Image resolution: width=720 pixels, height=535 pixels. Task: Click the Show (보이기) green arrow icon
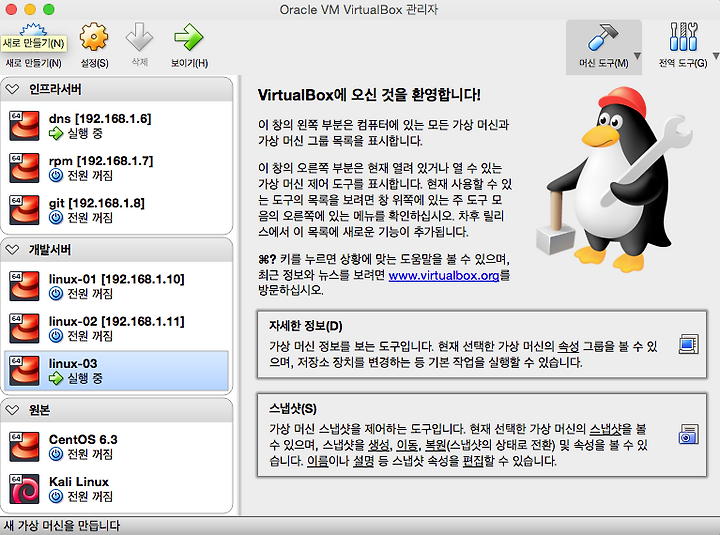click(189, 37)
